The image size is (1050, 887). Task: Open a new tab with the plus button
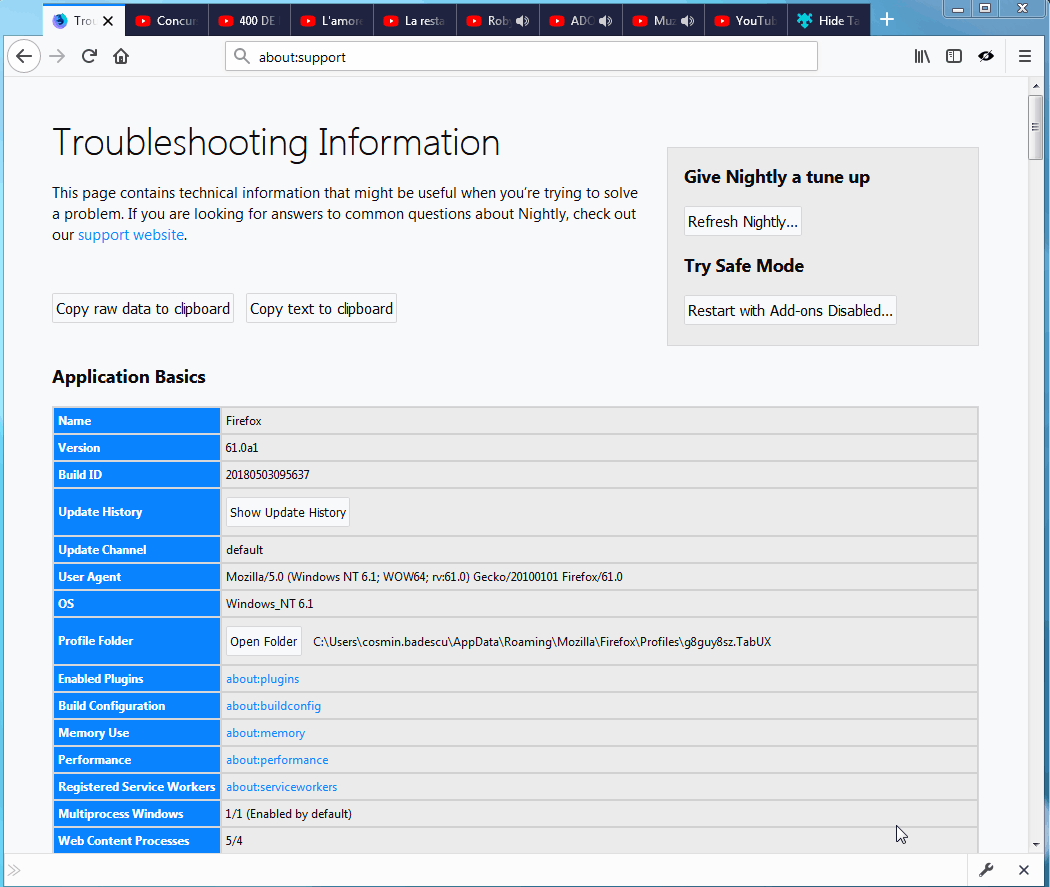pos(886,19)
